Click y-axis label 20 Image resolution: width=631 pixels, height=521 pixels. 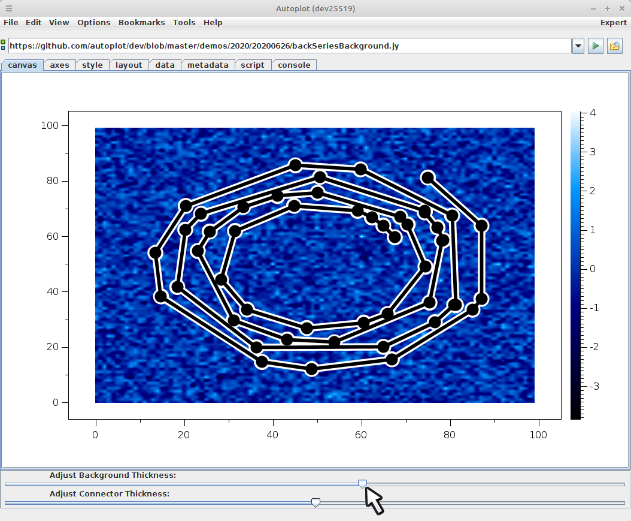point(52,347)
